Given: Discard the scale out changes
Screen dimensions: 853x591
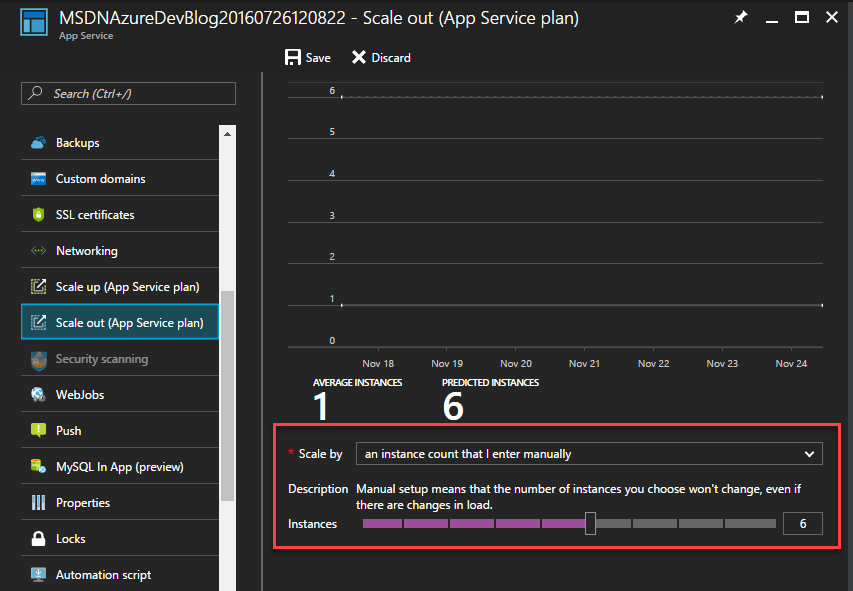Looking at the screenshot, I should coord(381,58).
